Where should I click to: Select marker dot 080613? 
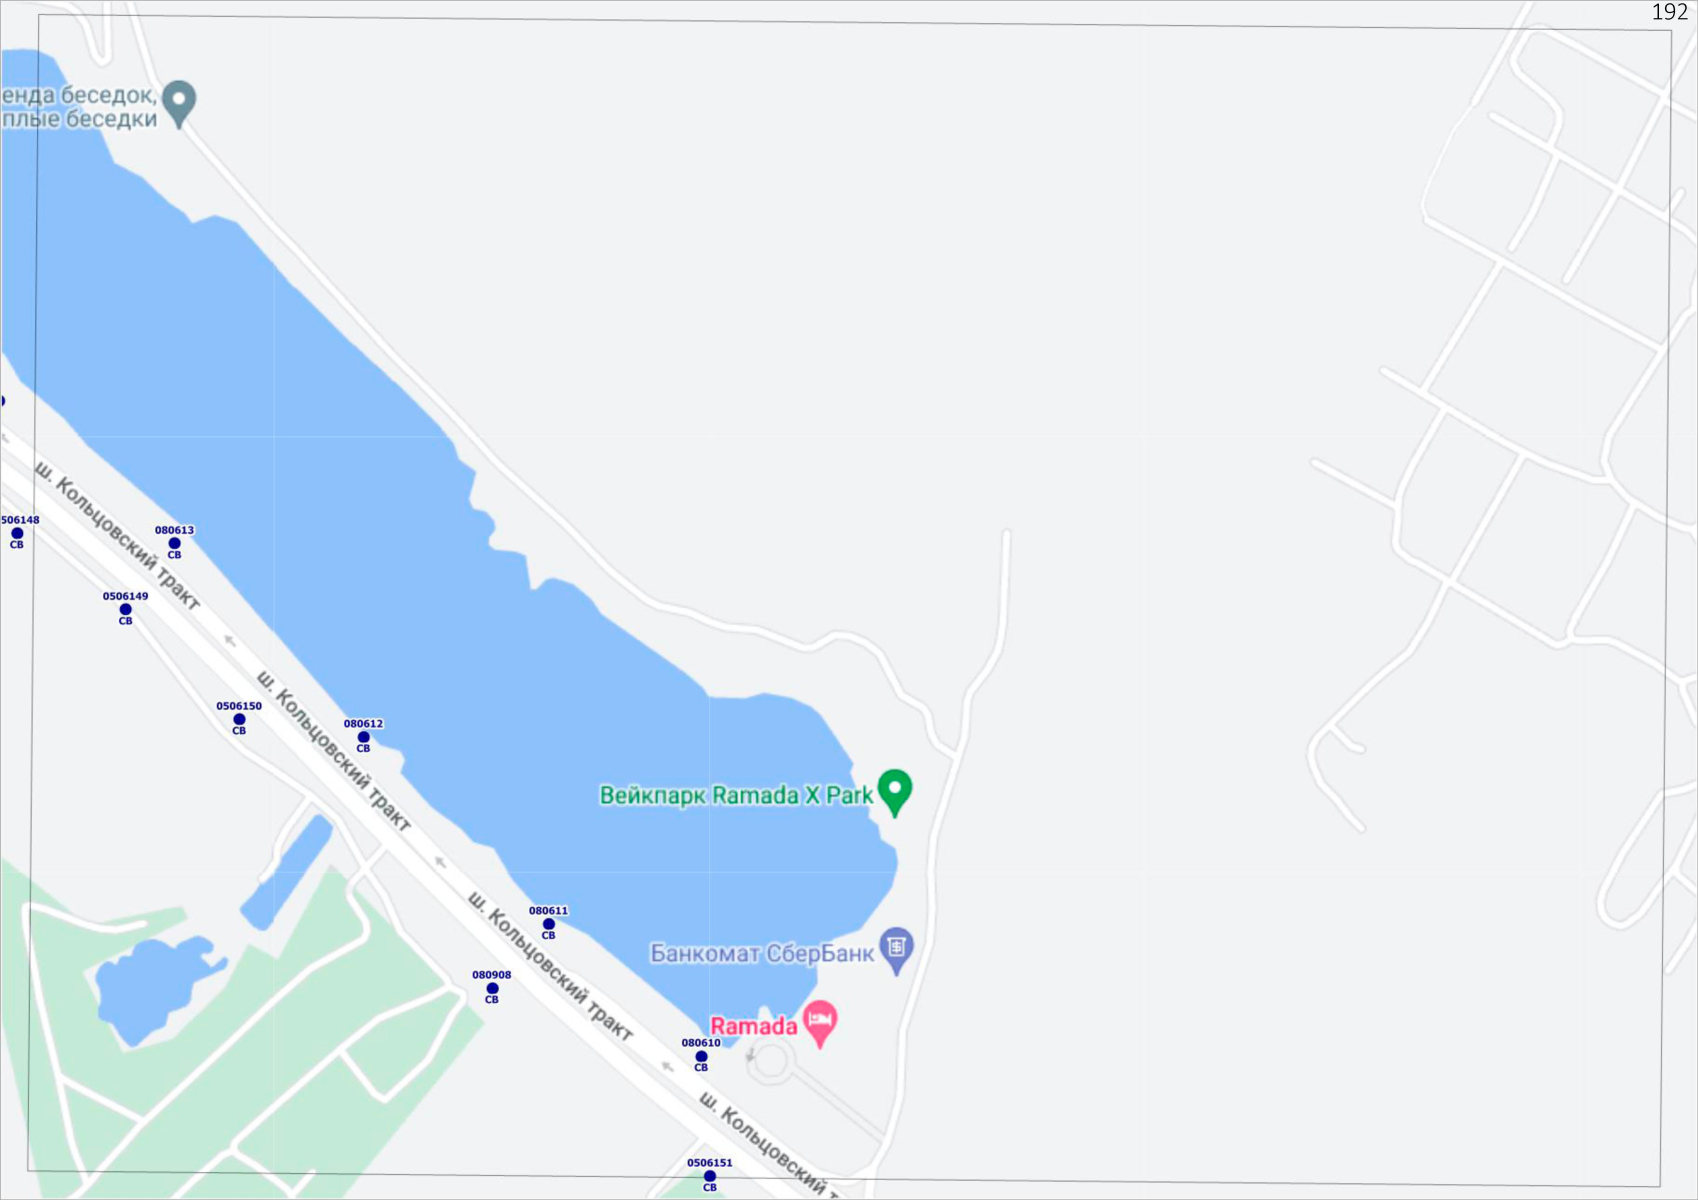174,544
